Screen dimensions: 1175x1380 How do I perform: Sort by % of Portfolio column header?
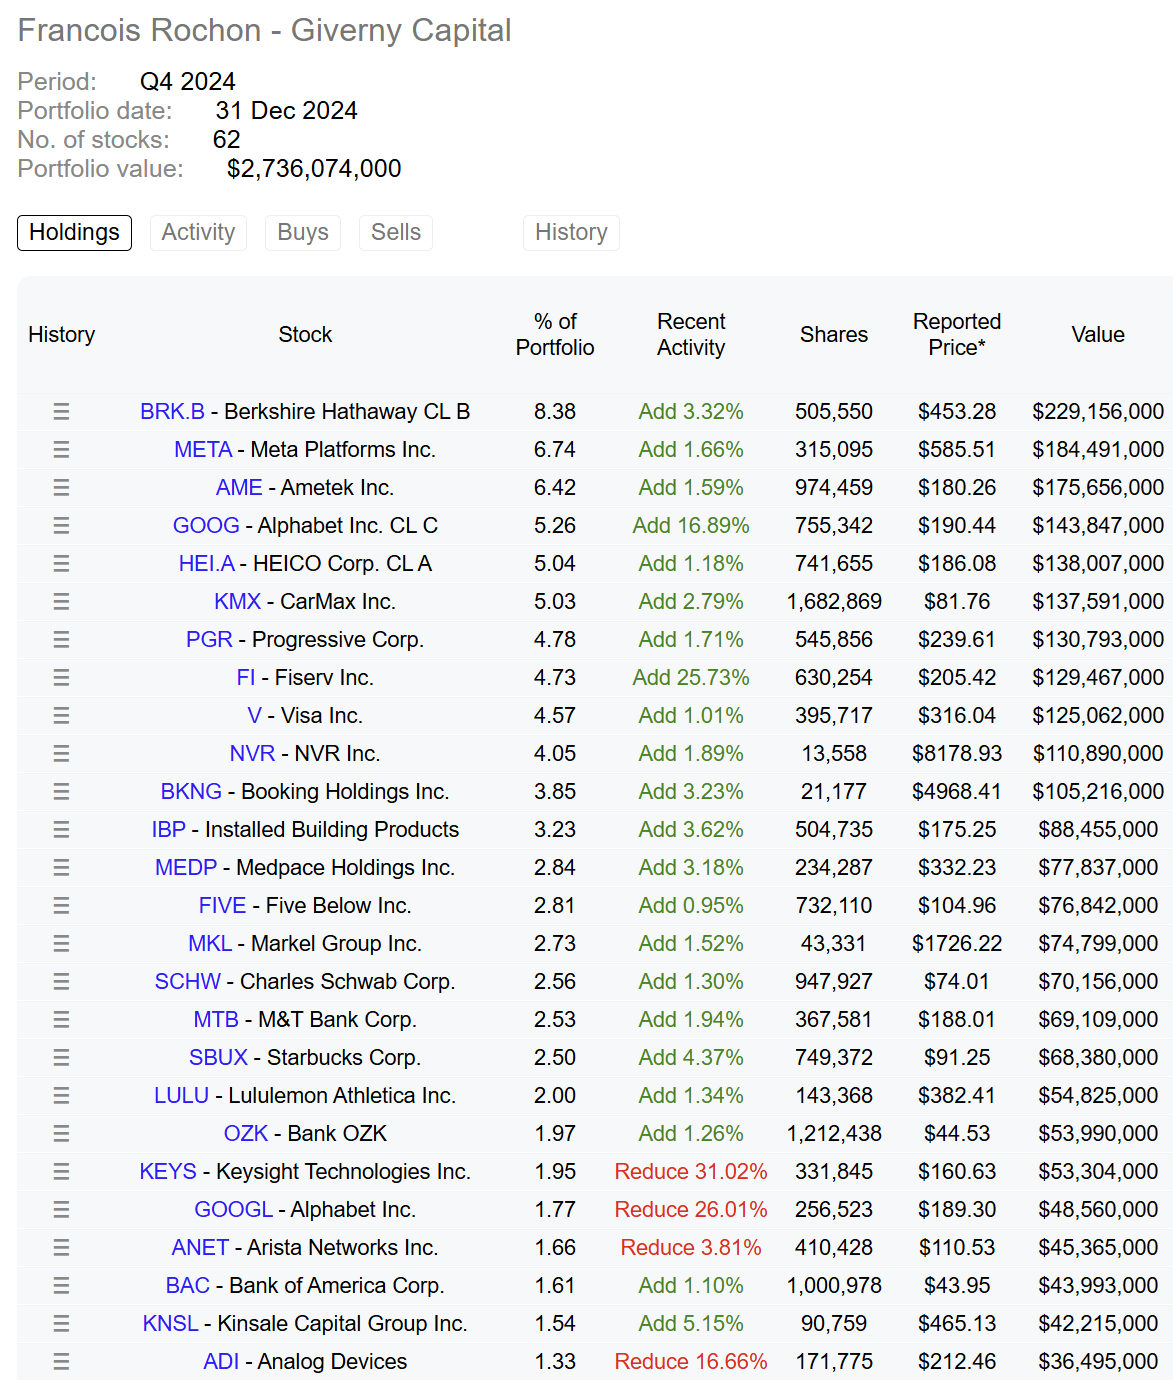(x=555, y=334)
